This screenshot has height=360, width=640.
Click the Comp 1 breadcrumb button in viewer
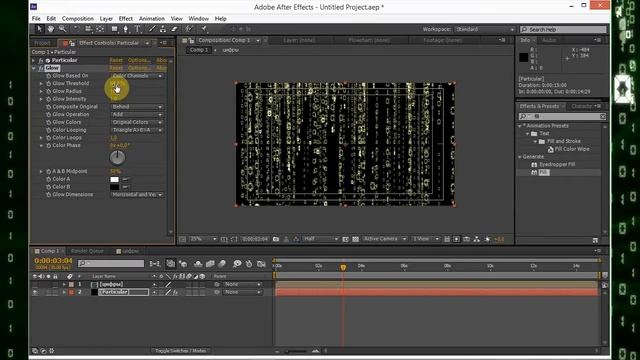pyautogui.click(x=199, y=50)
